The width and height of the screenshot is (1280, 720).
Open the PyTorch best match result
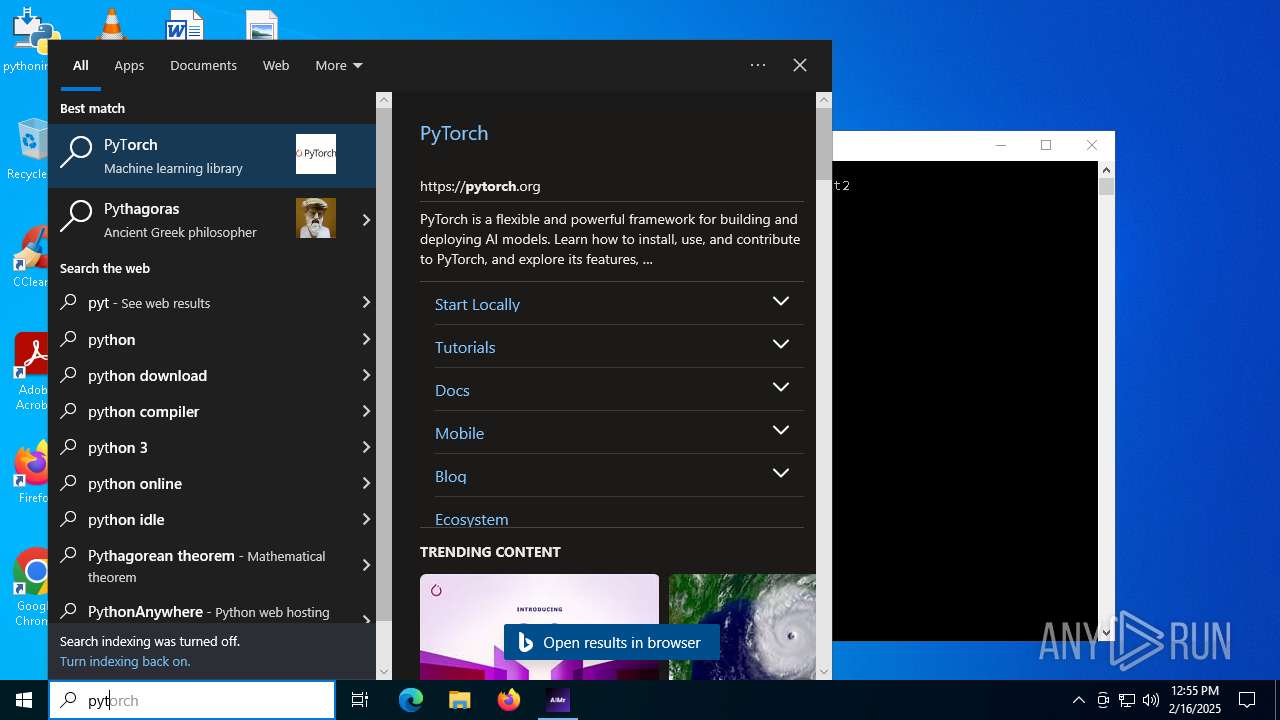pos(212,155)
